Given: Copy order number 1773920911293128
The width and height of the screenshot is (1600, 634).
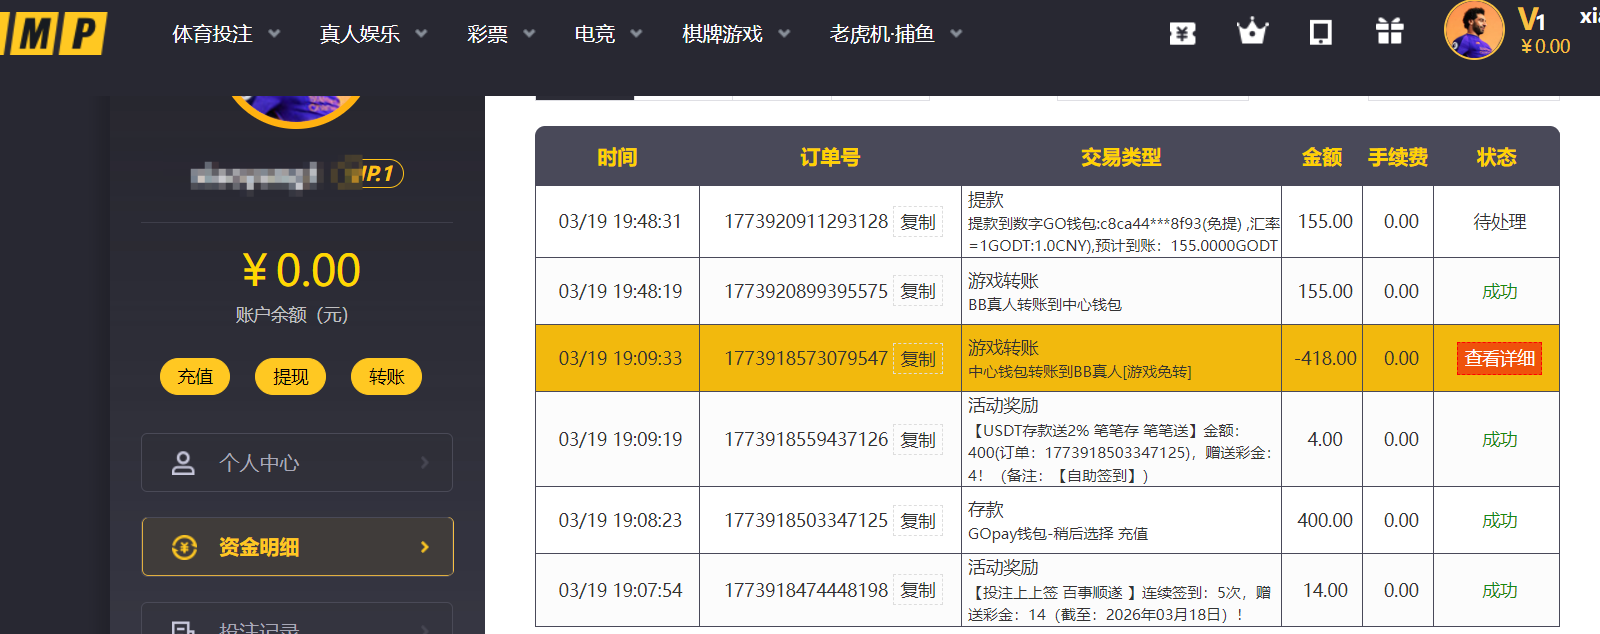Looking at the screenshot, I should click(918, 222).
